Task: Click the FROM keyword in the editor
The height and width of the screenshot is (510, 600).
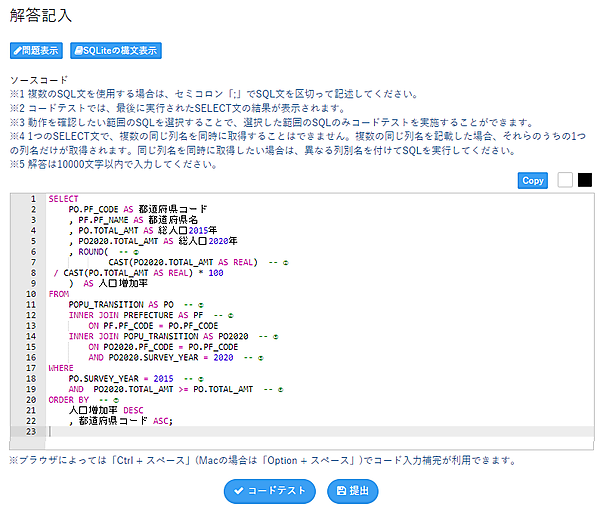Action: click(58, 294)
